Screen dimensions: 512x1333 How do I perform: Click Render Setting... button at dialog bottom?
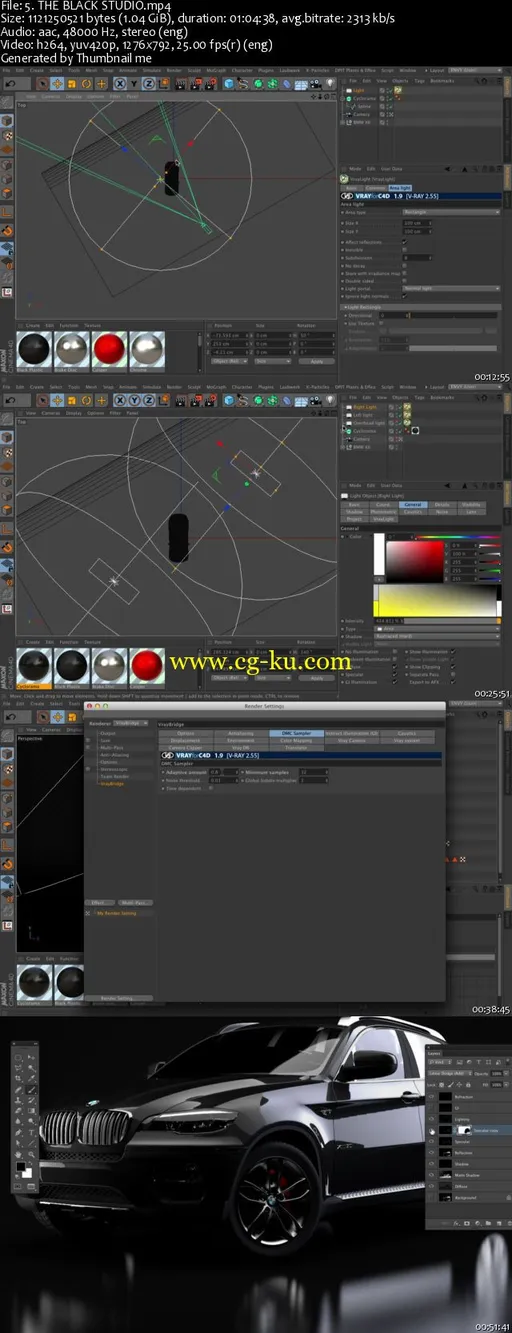[x=118, y=998]
